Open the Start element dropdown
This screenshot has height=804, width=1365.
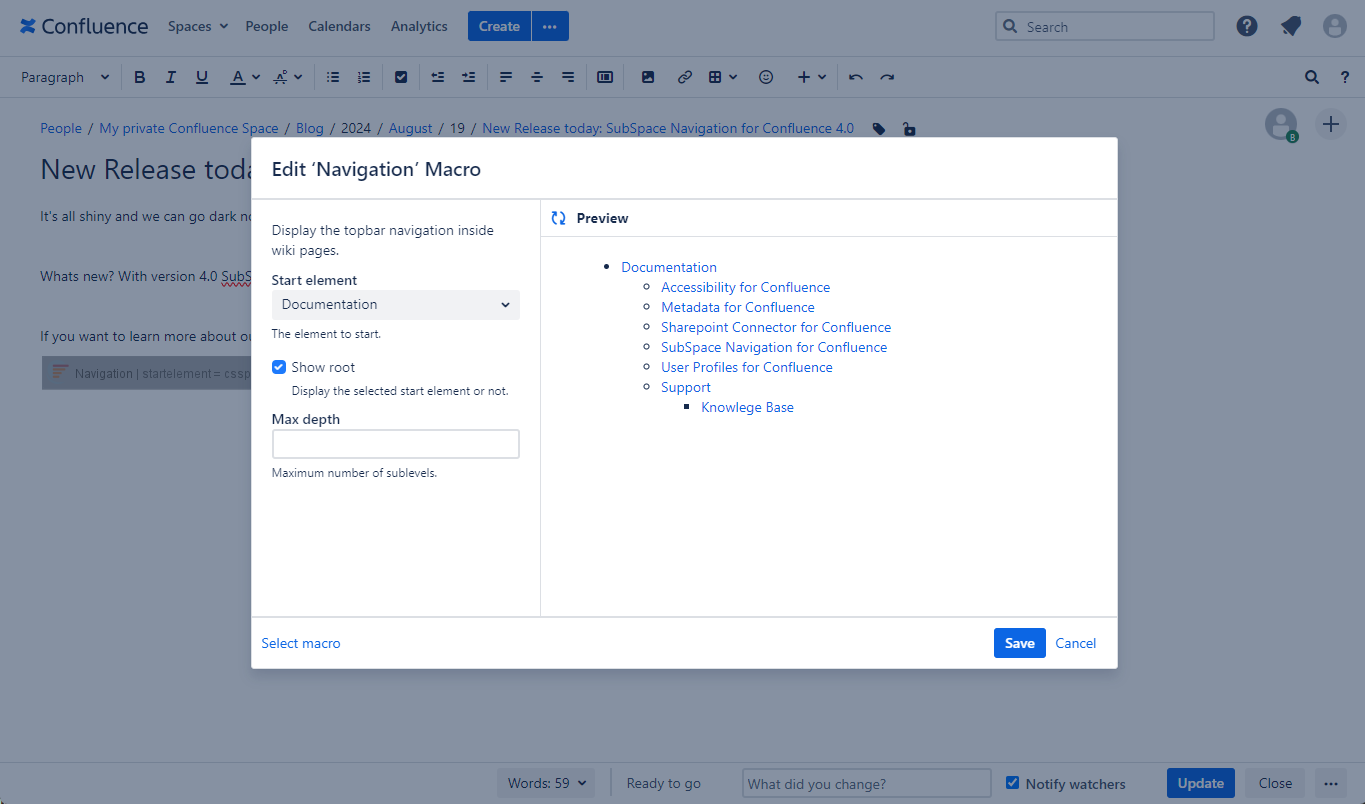click(396, 305)
